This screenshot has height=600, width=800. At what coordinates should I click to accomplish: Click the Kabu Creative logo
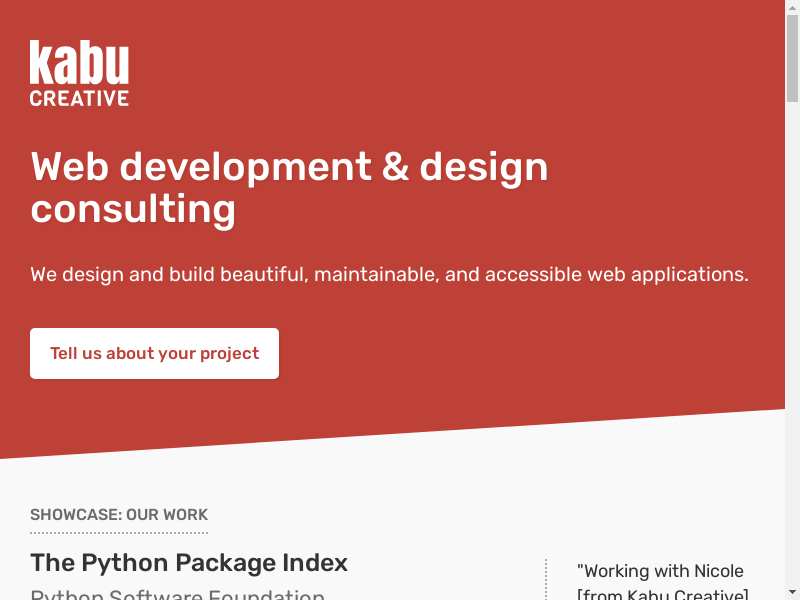pyautogui.click(x=79, y=72)
